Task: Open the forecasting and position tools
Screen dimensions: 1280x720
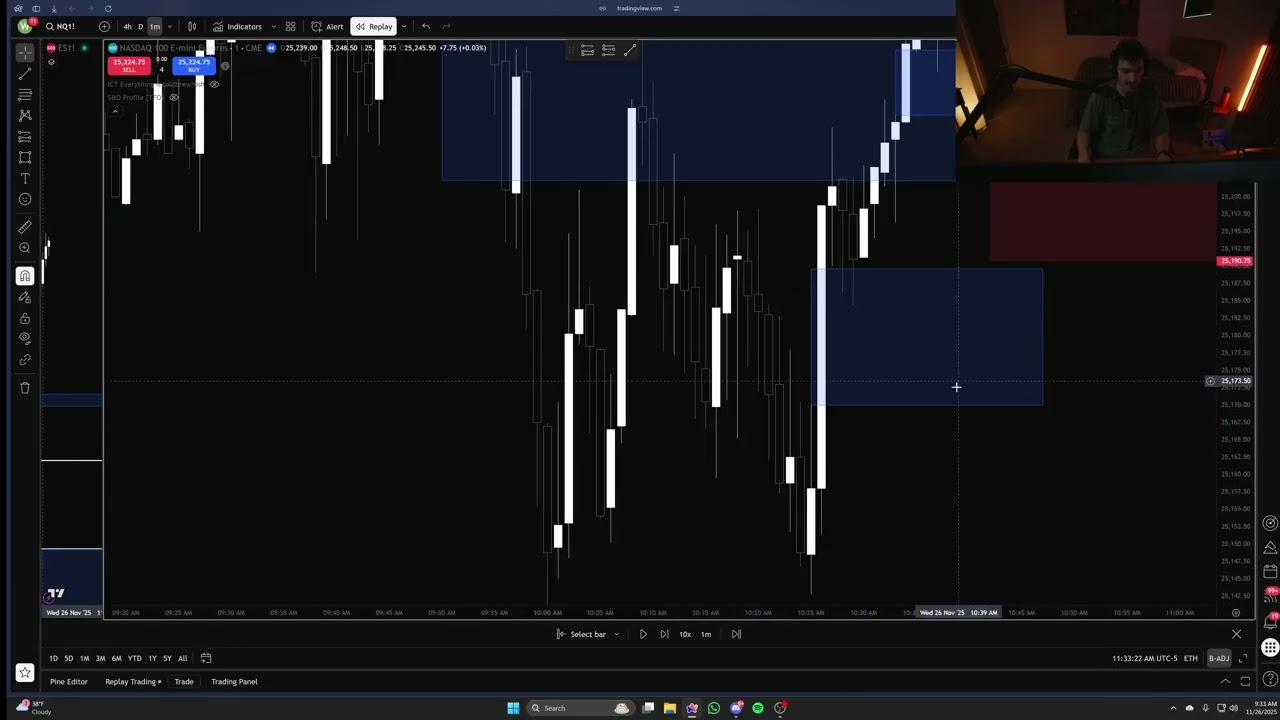Action: coord(25,136)
